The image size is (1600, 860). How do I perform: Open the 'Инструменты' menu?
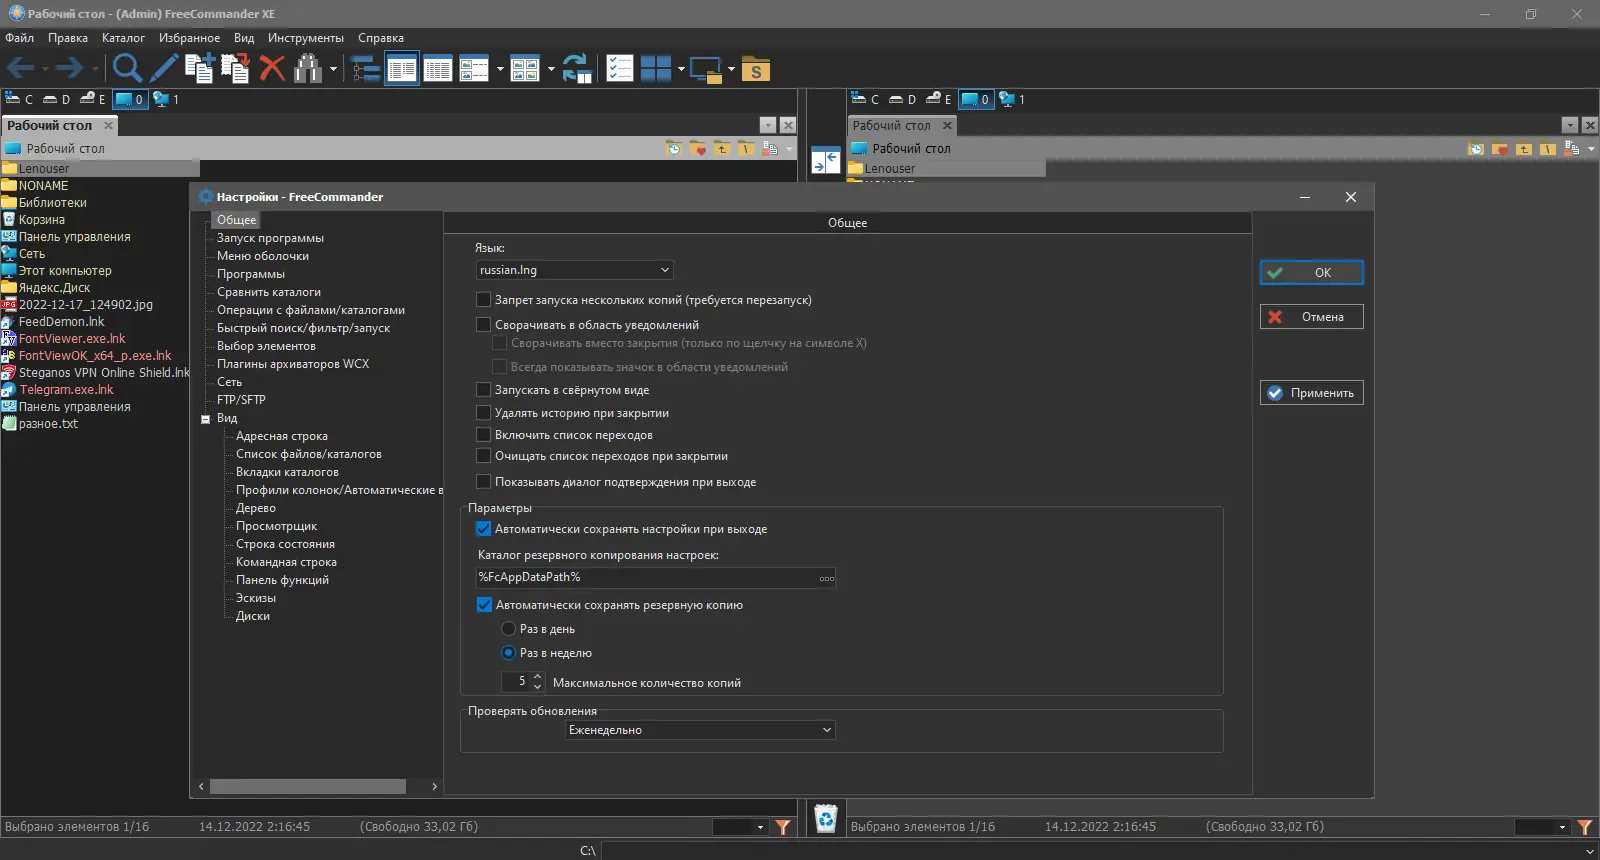point(305,38)
